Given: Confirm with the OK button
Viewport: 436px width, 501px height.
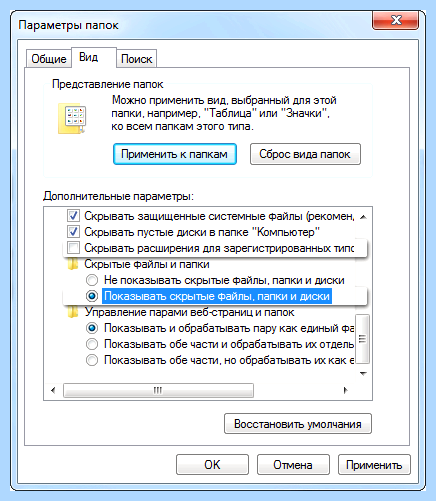Looking at the screenshot, I should (212, 465).
